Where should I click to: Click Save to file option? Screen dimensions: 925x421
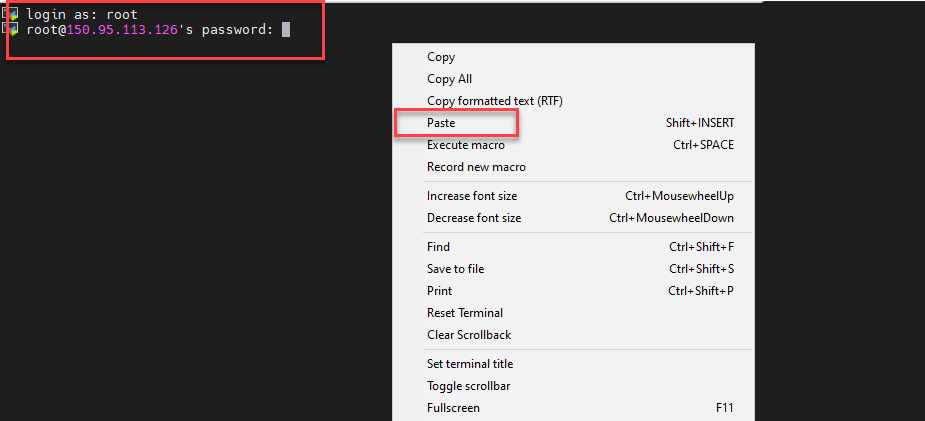tap(455, 269)
